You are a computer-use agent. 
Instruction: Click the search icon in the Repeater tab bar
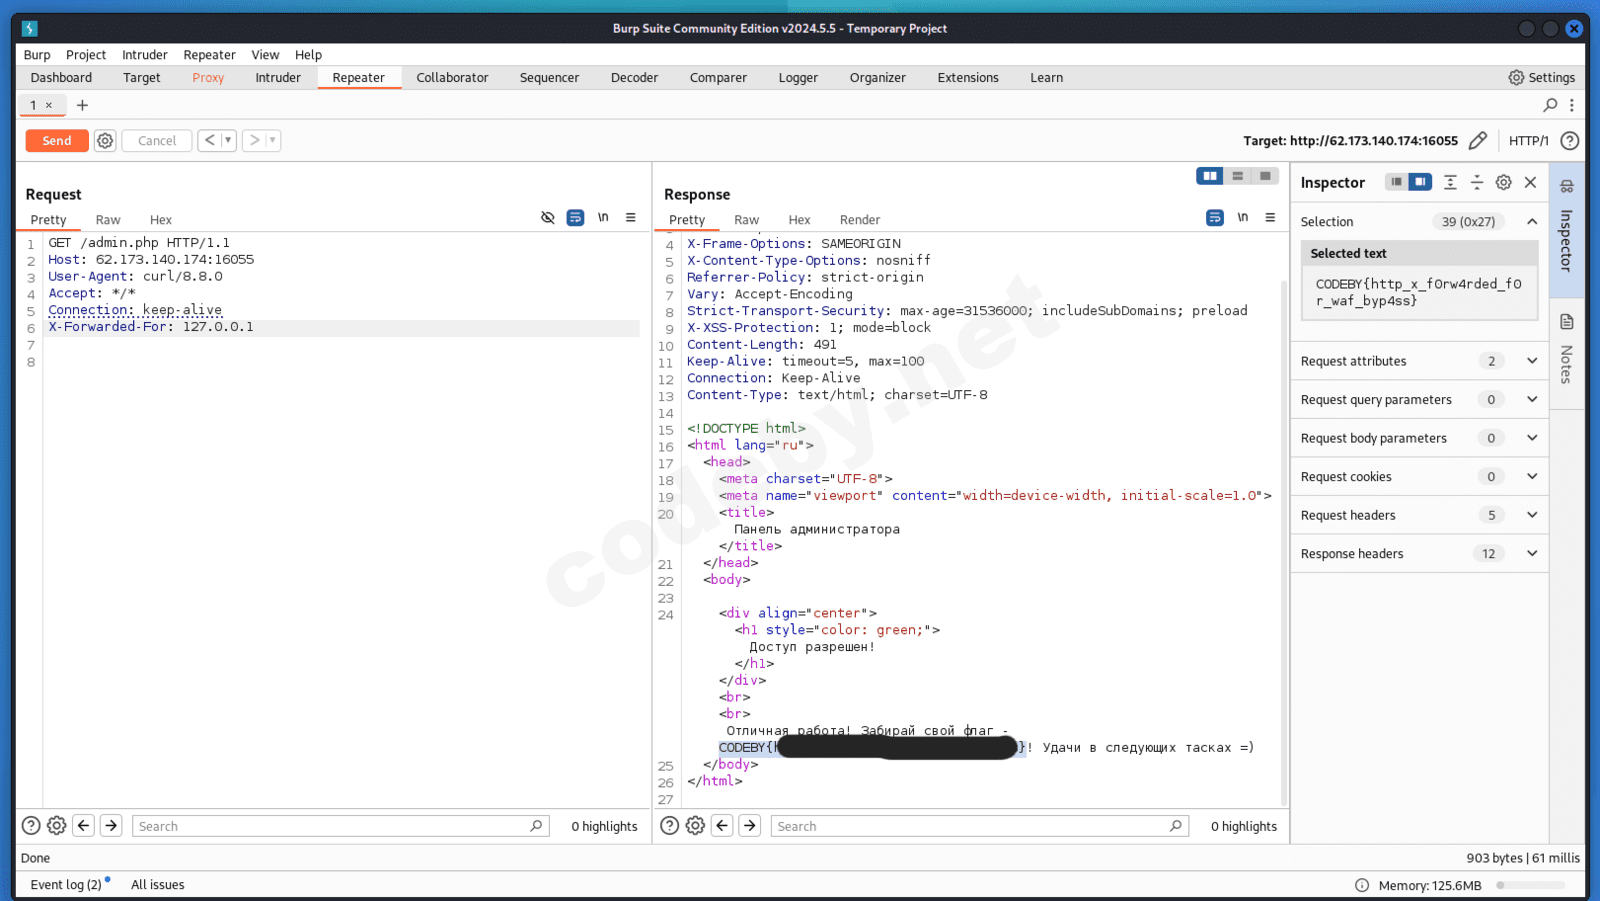click(1550, 105)
